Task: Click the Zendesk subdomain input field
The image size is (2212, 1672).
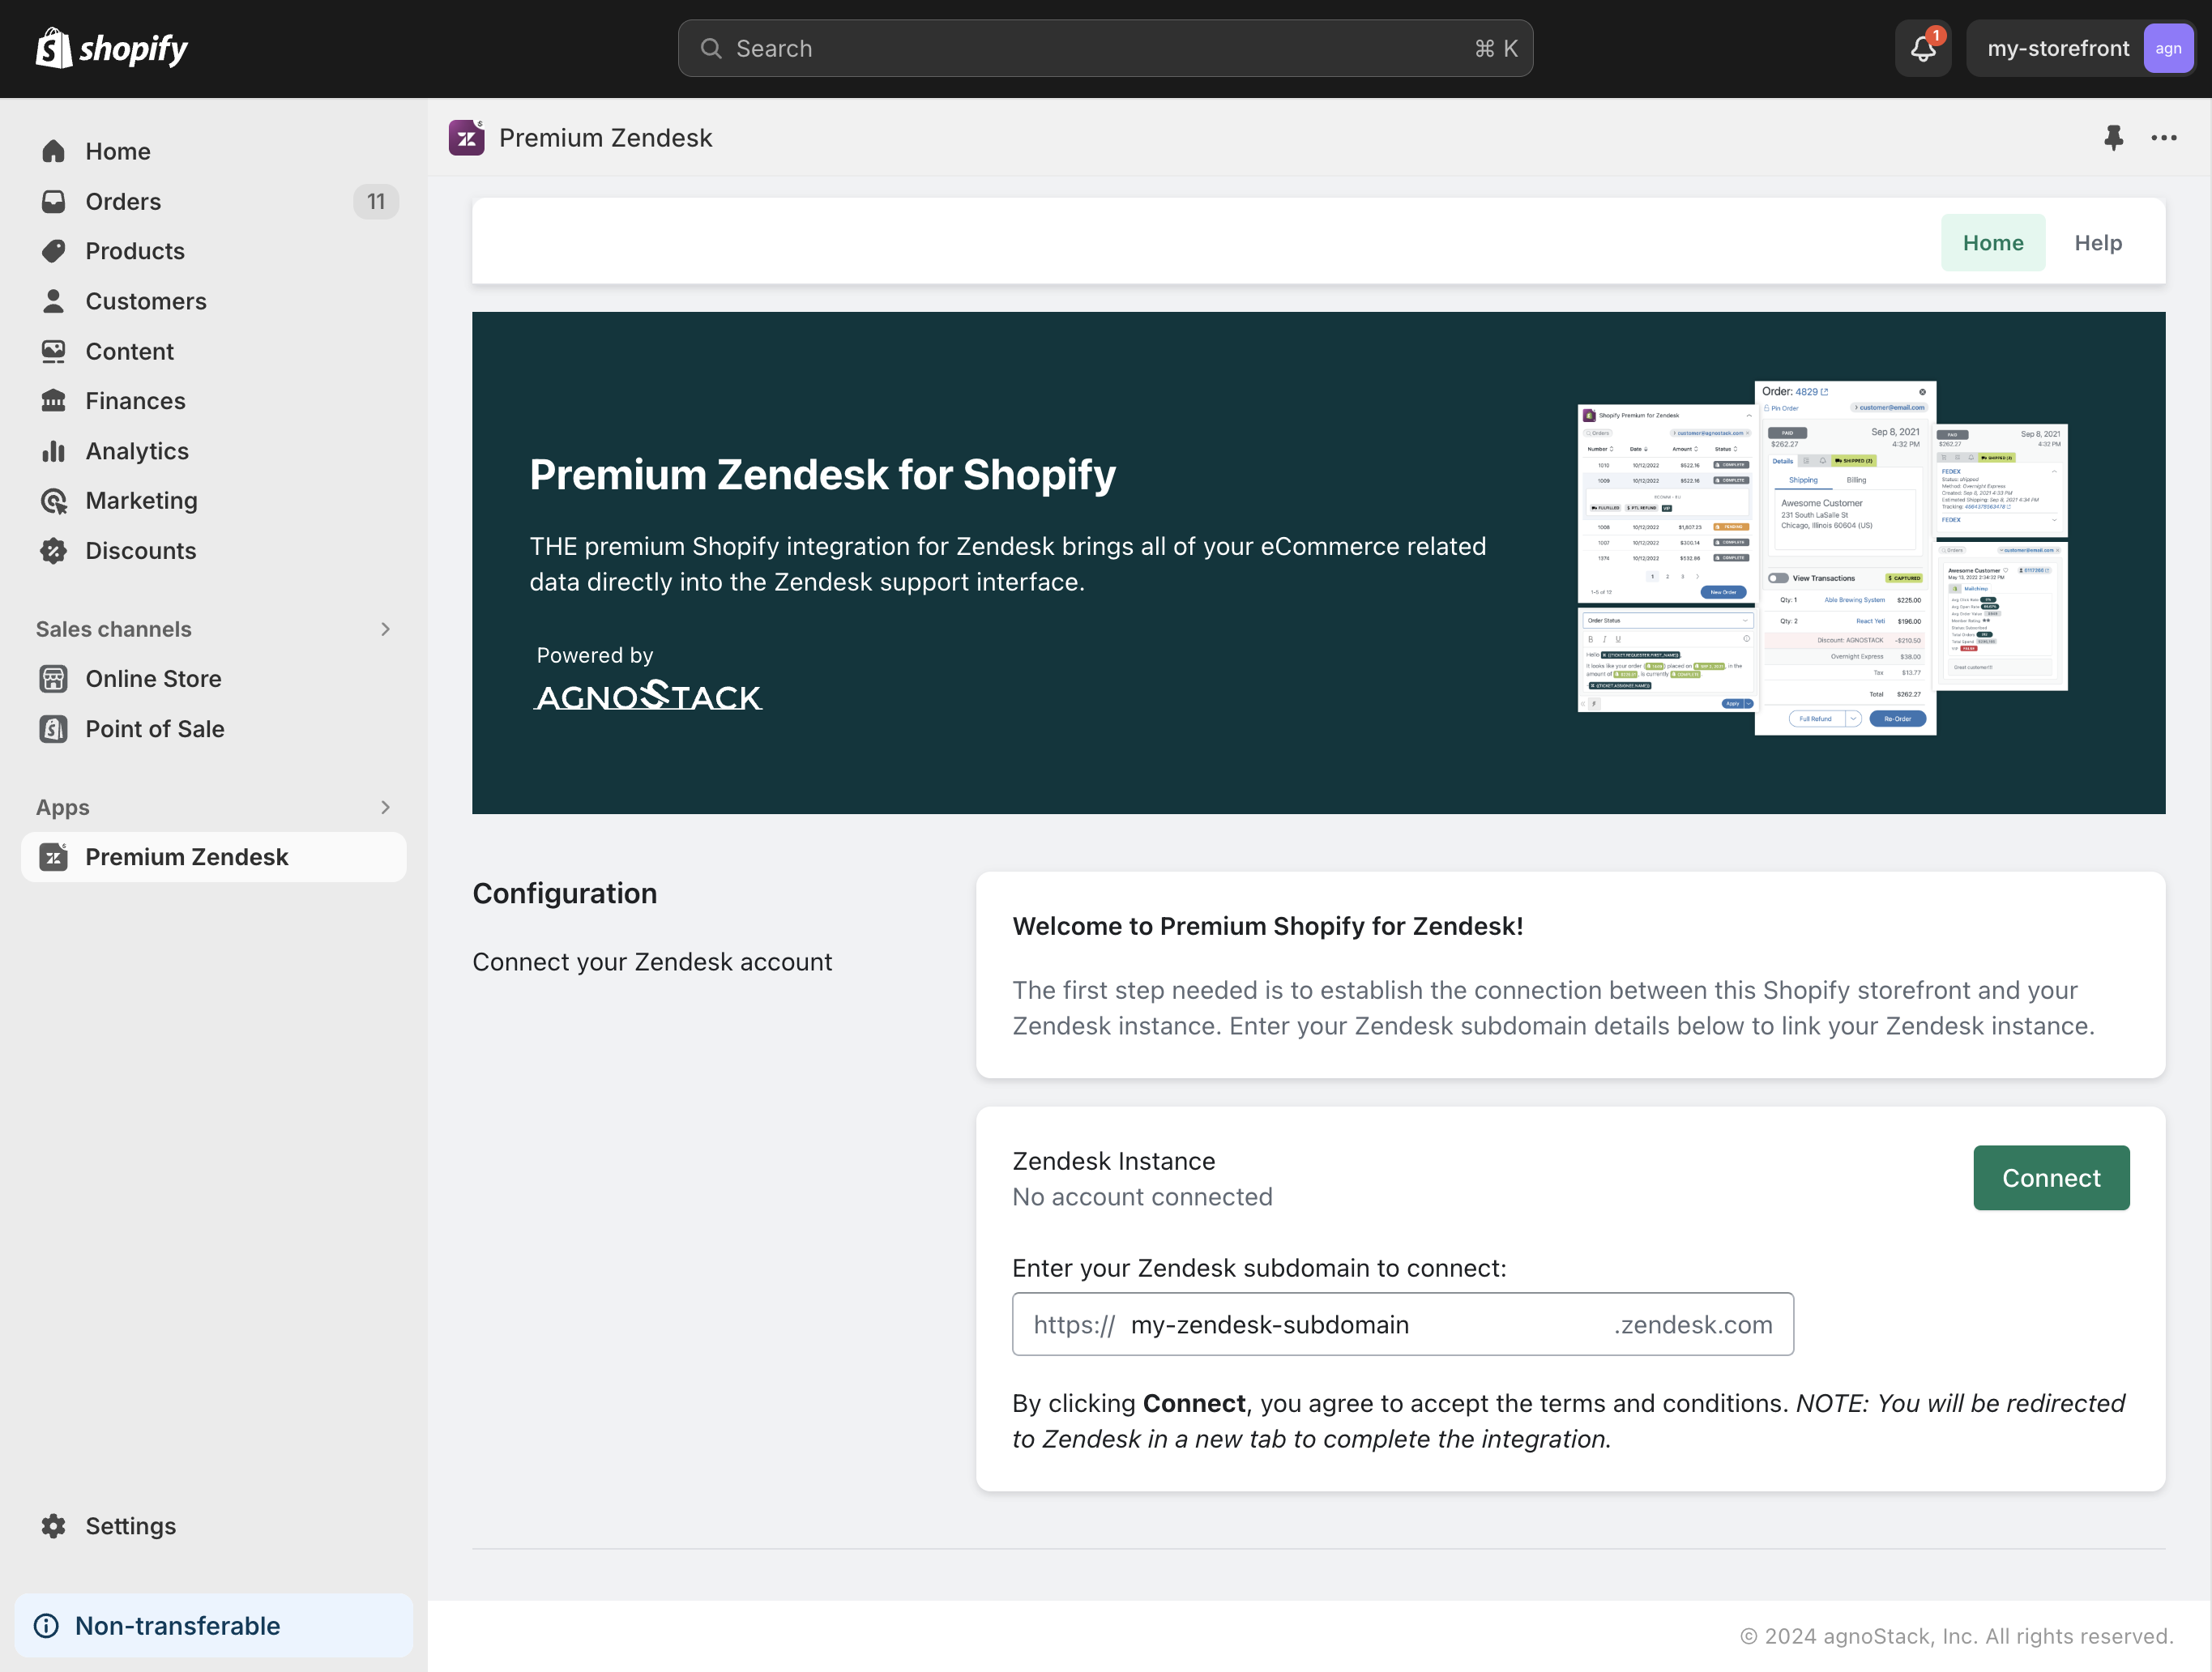Action: [1402, 1324]
